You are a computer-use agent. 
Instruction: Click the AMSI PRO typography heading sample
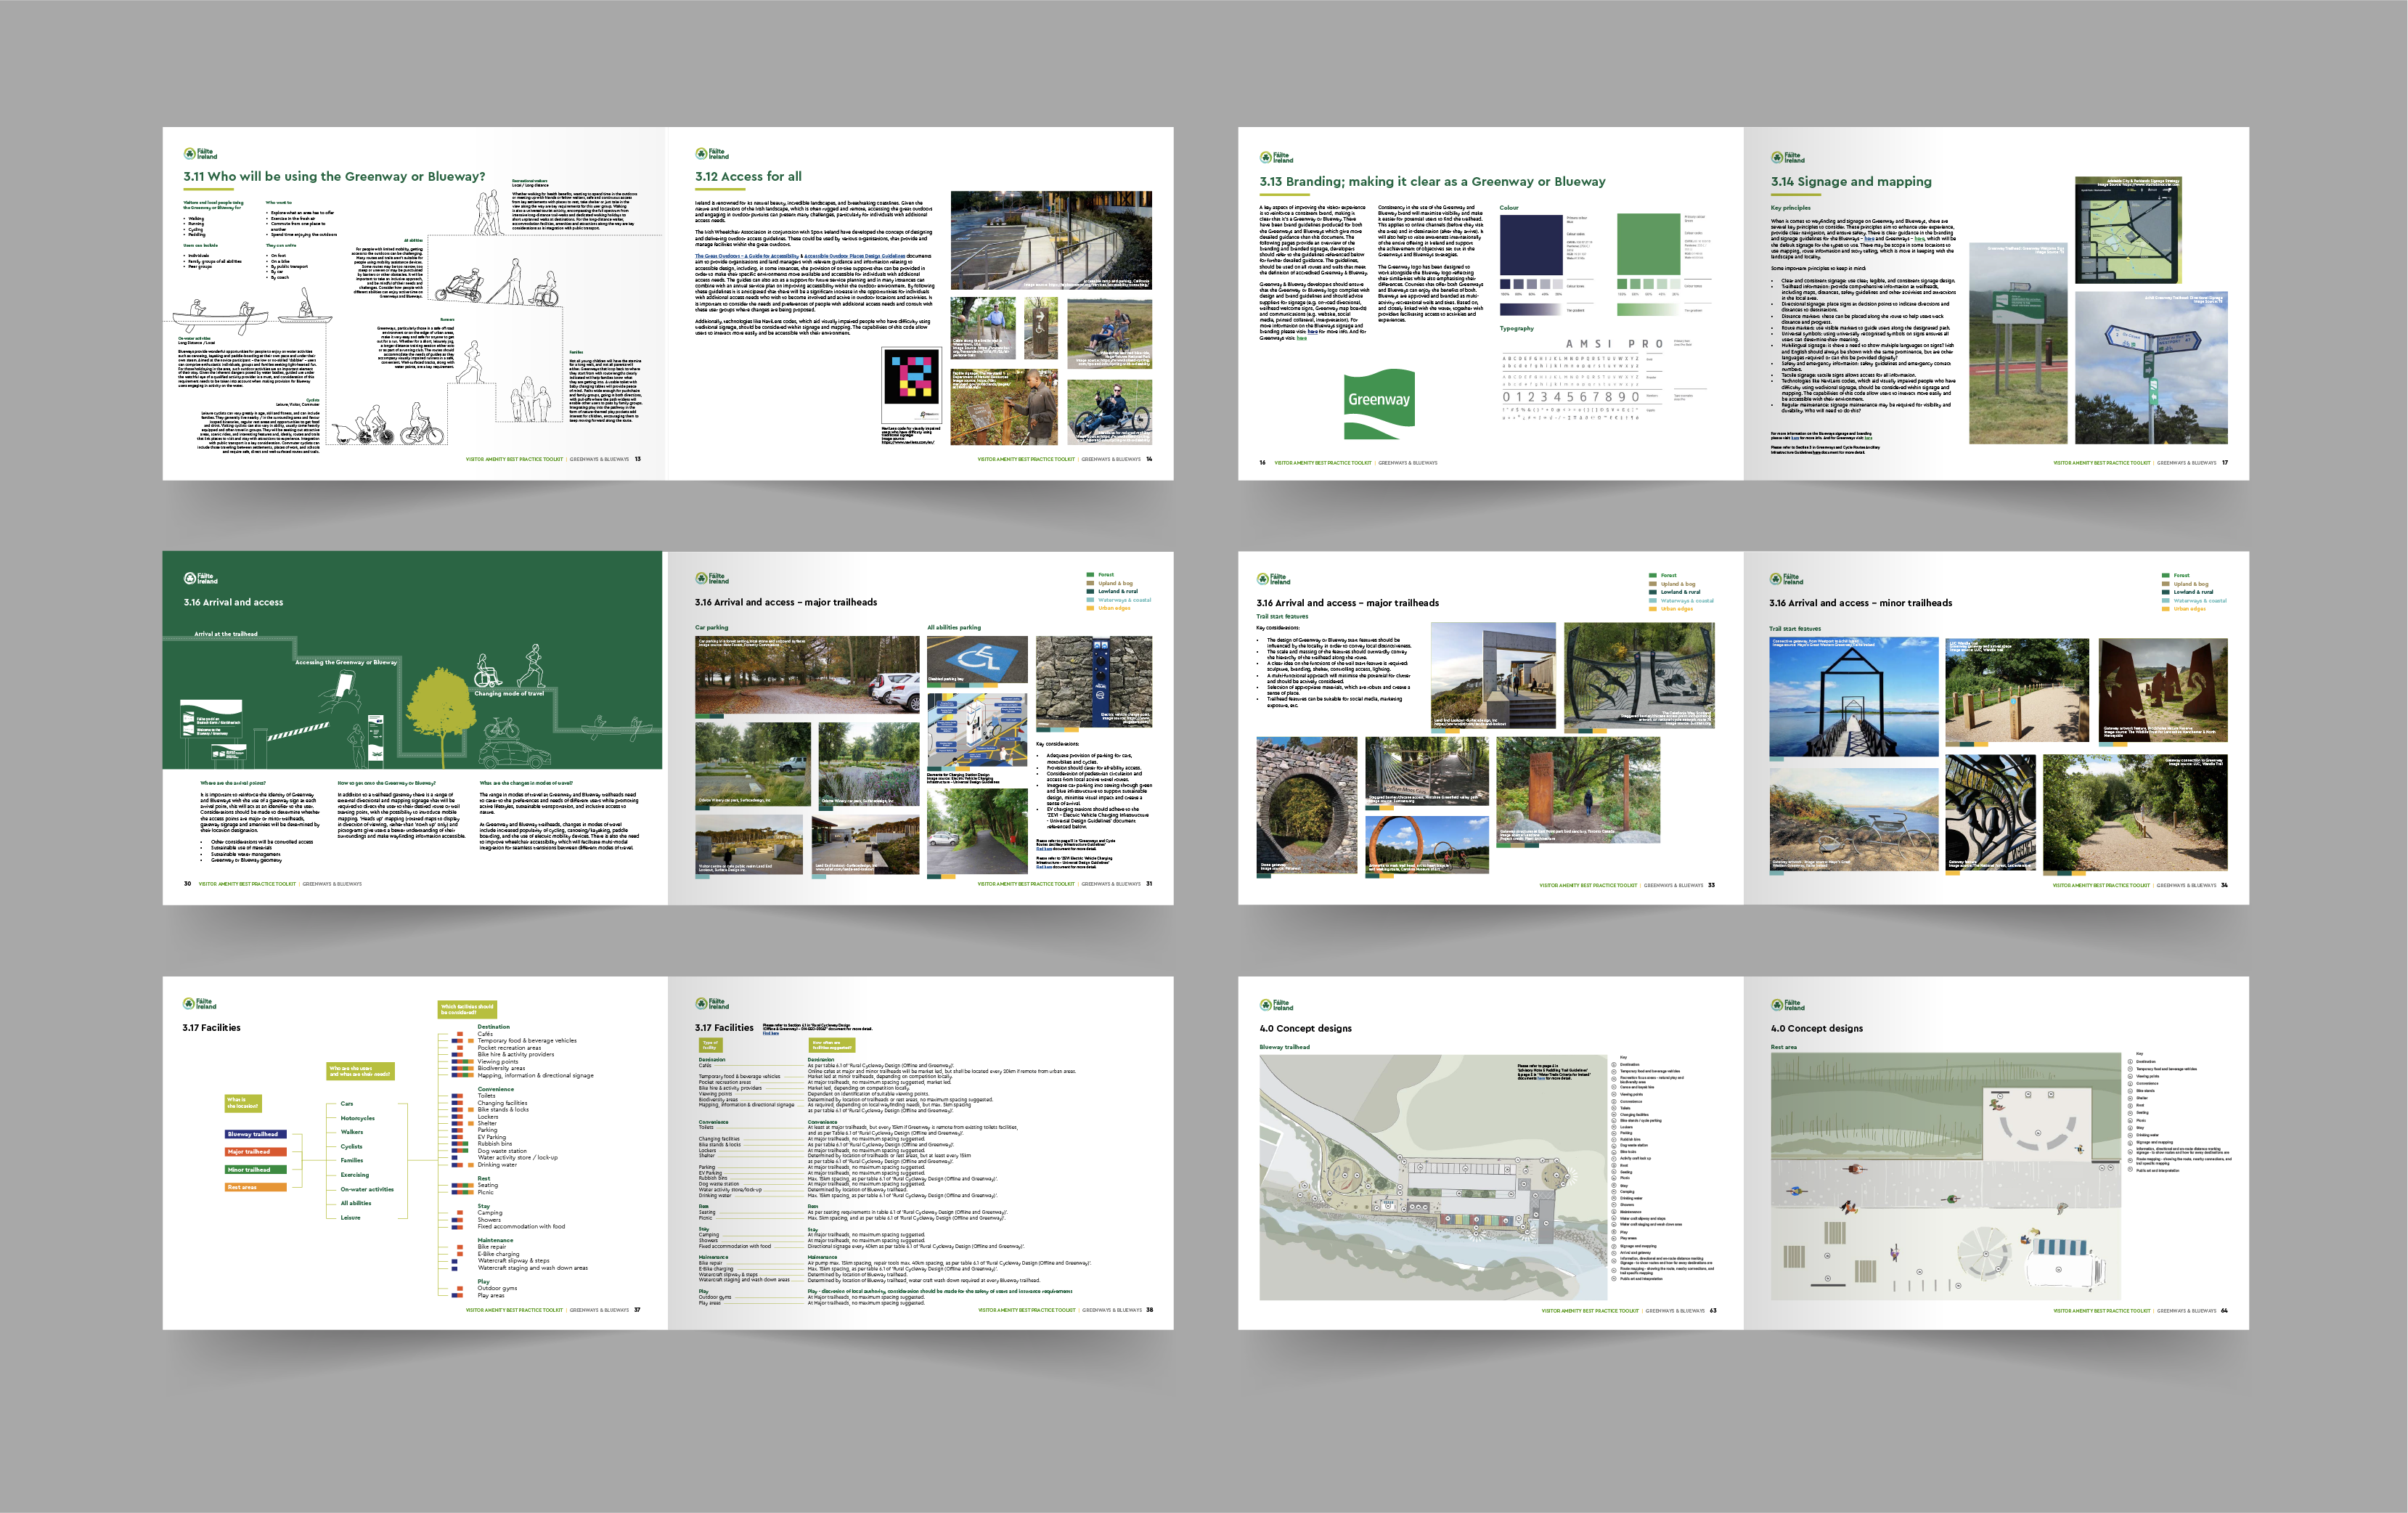pos(1614,344)
